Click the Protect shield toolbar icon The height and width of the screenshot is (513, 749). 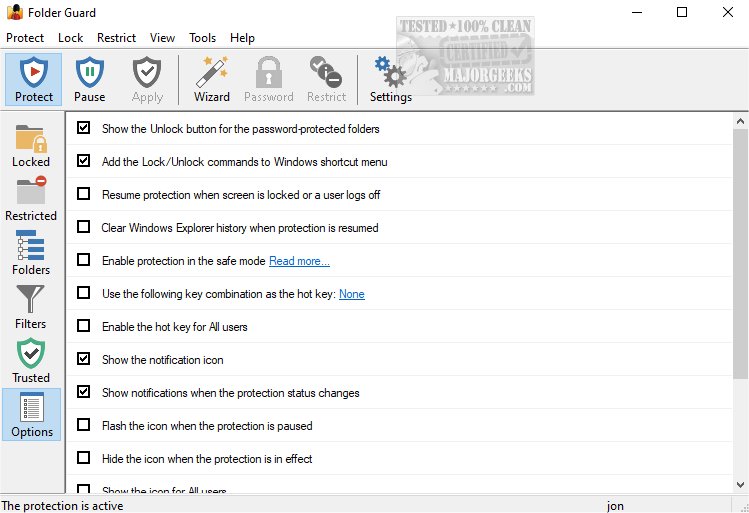click(33, 79)
